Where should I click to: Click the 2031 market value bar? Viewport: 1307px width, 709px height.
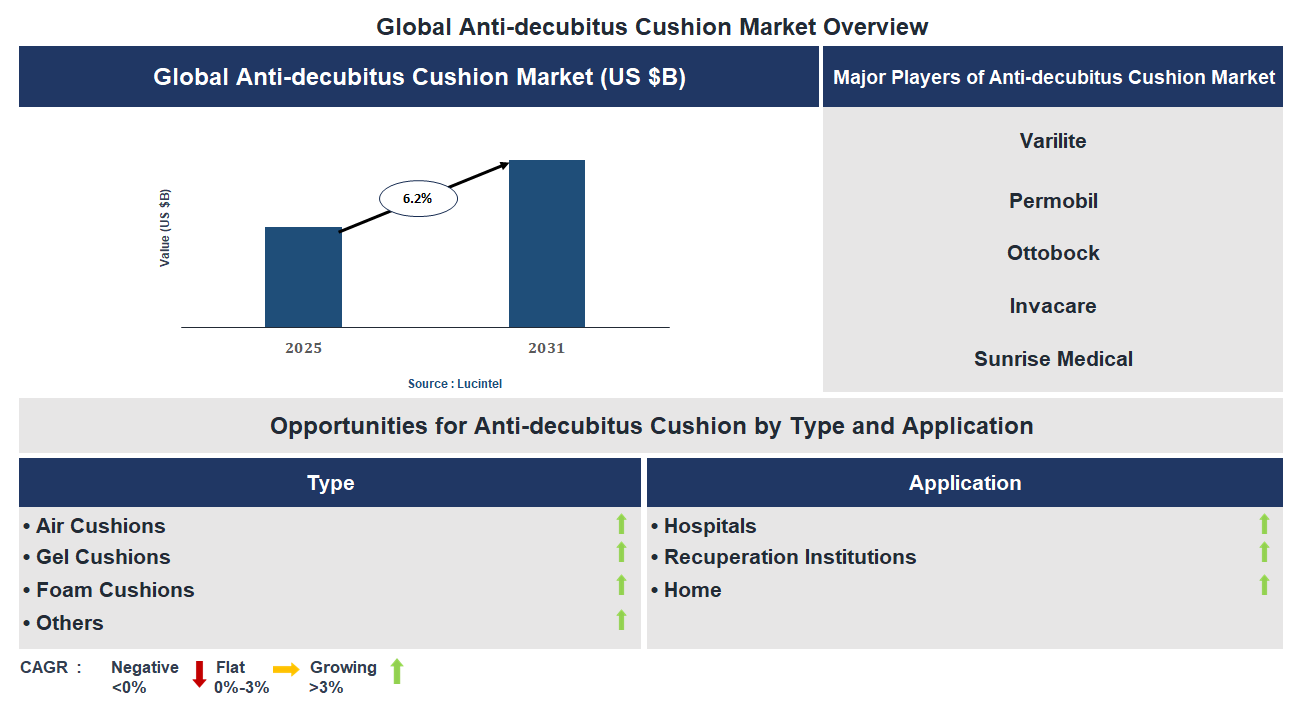547,243
